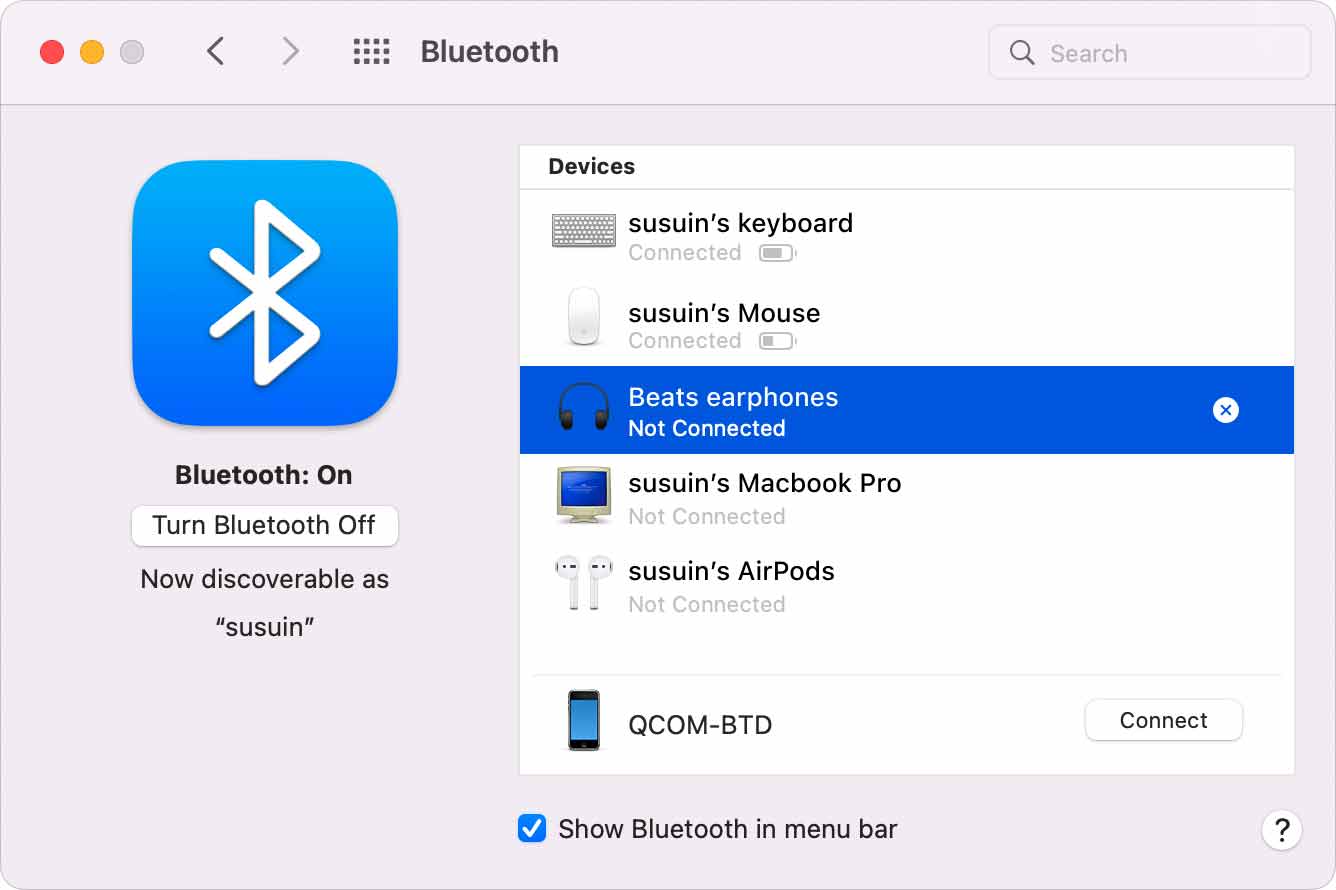Click Not Connected under Macbook Pro
The width and height of the screenshot is (1336, 890).
tap(707, 517)
